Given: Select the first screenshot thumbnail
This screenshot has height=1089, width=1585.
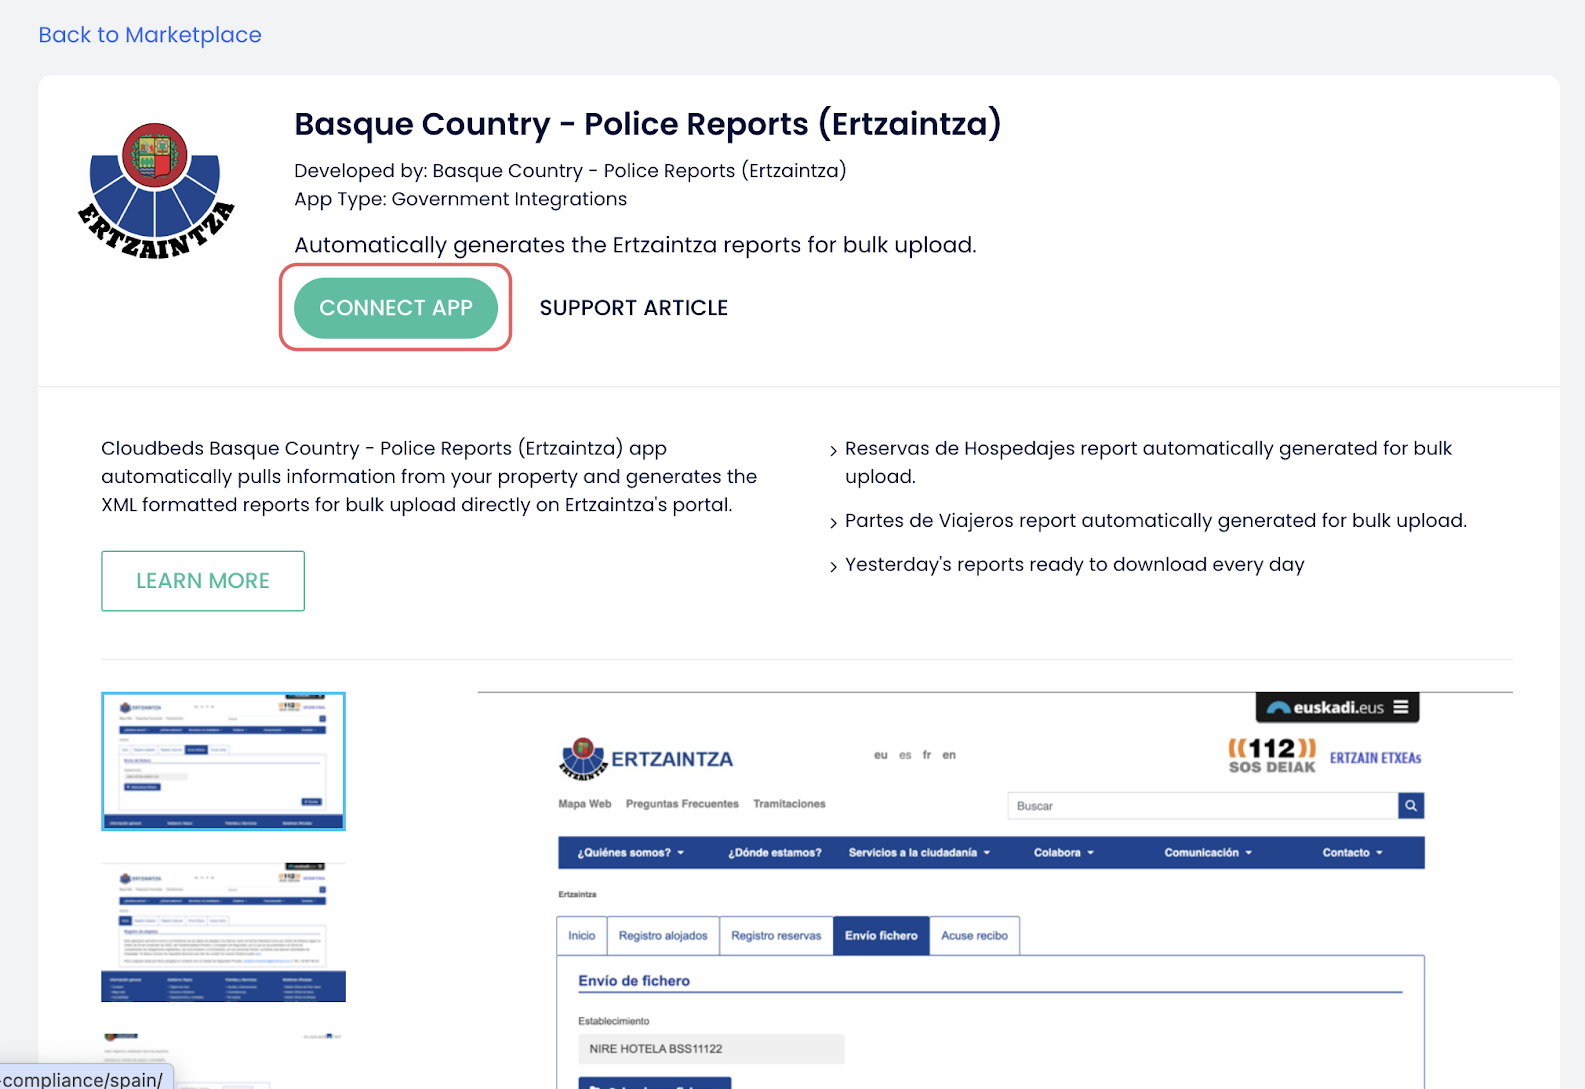Looking at the screenshot, I should point(223,761).
